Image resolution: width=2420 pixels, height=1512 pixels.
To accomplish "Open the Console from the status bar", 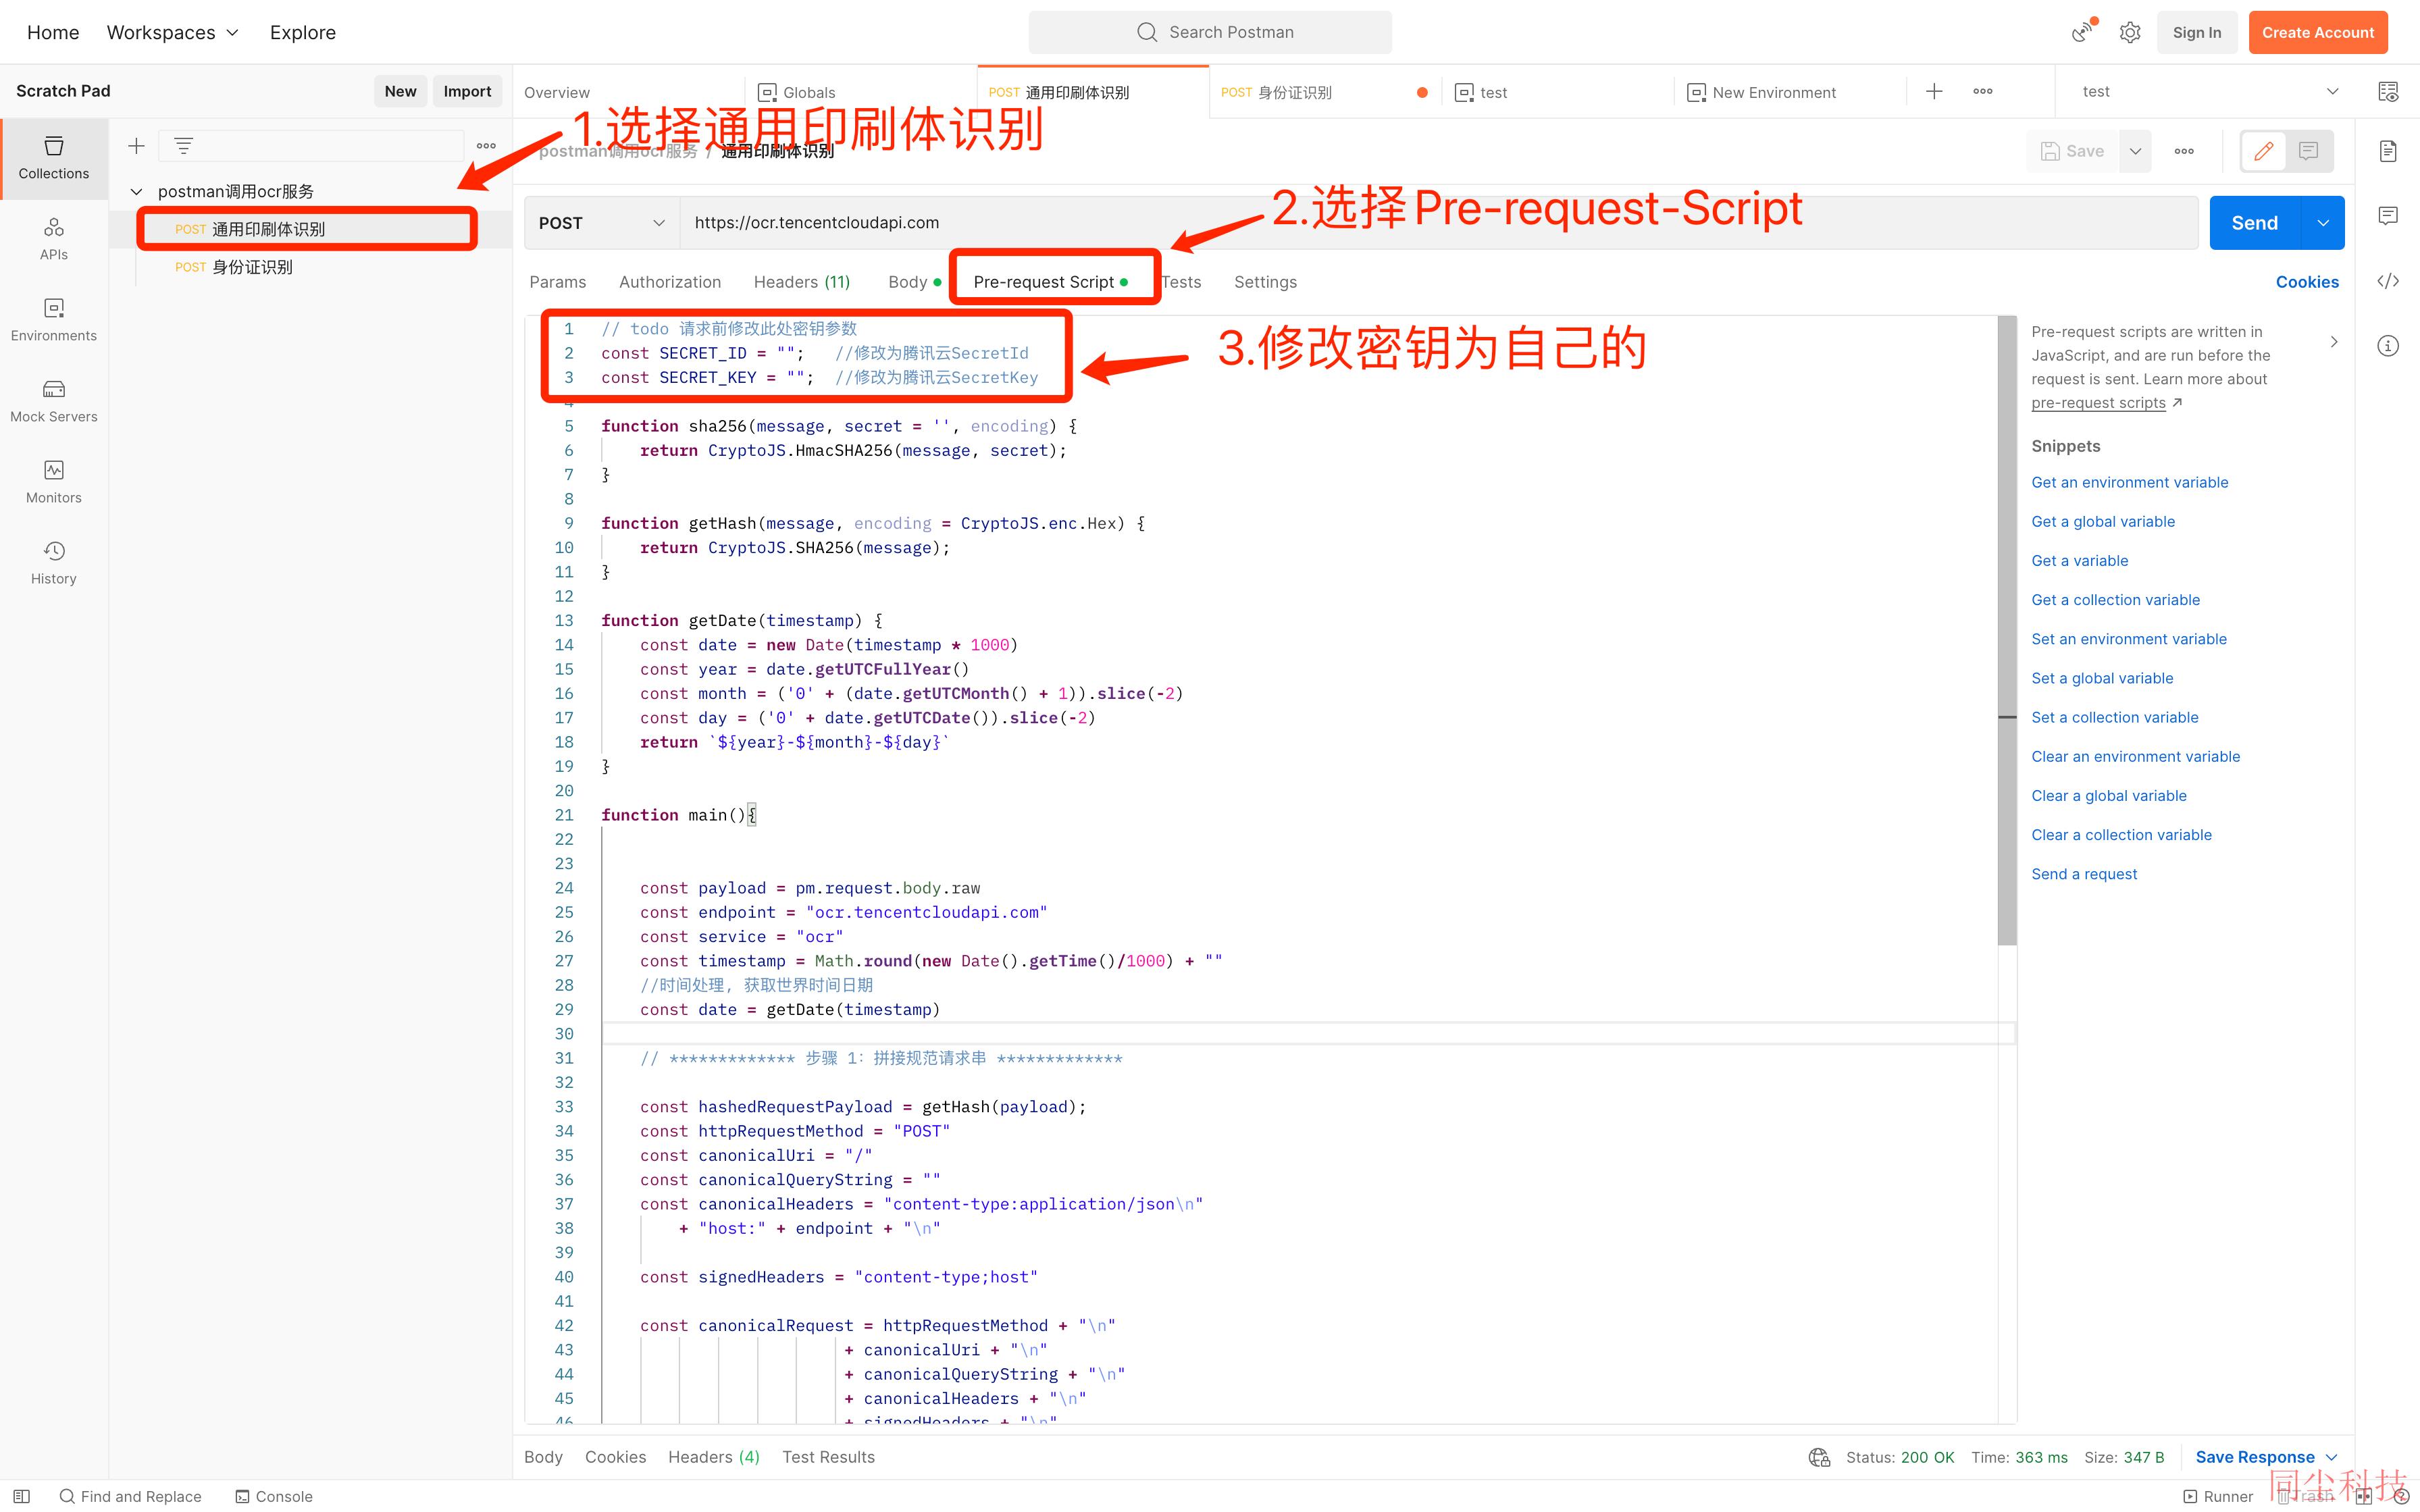I will coord(274,1496).
